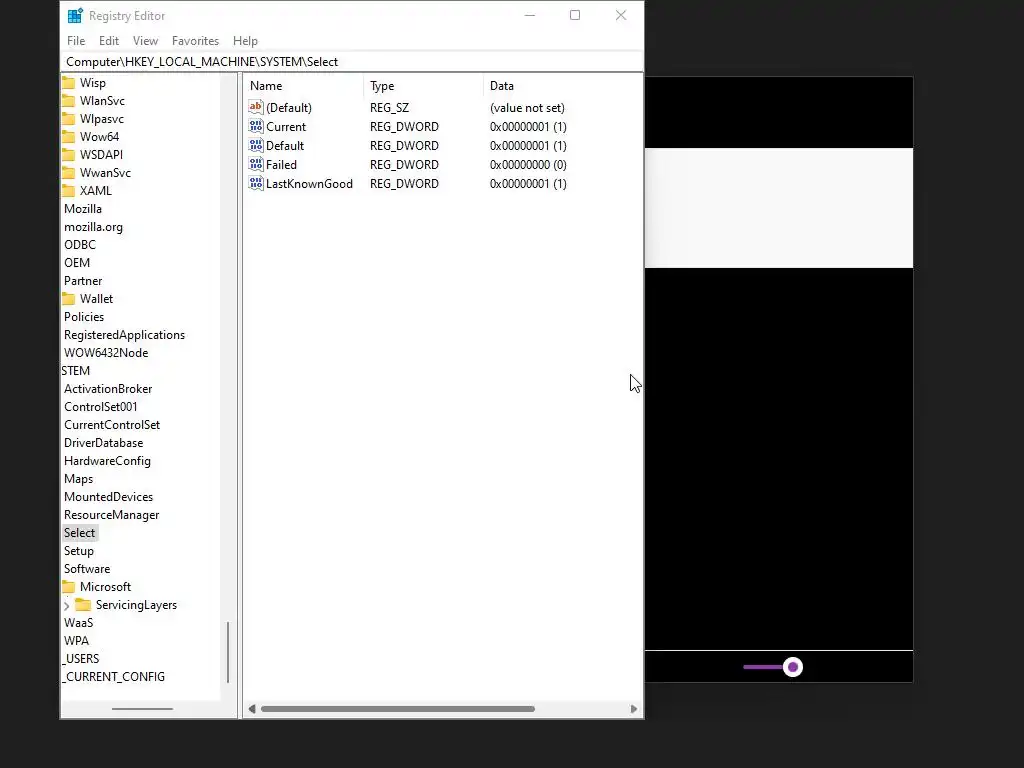
Task: Select the Default DWORD value icon
Action: 256,145
